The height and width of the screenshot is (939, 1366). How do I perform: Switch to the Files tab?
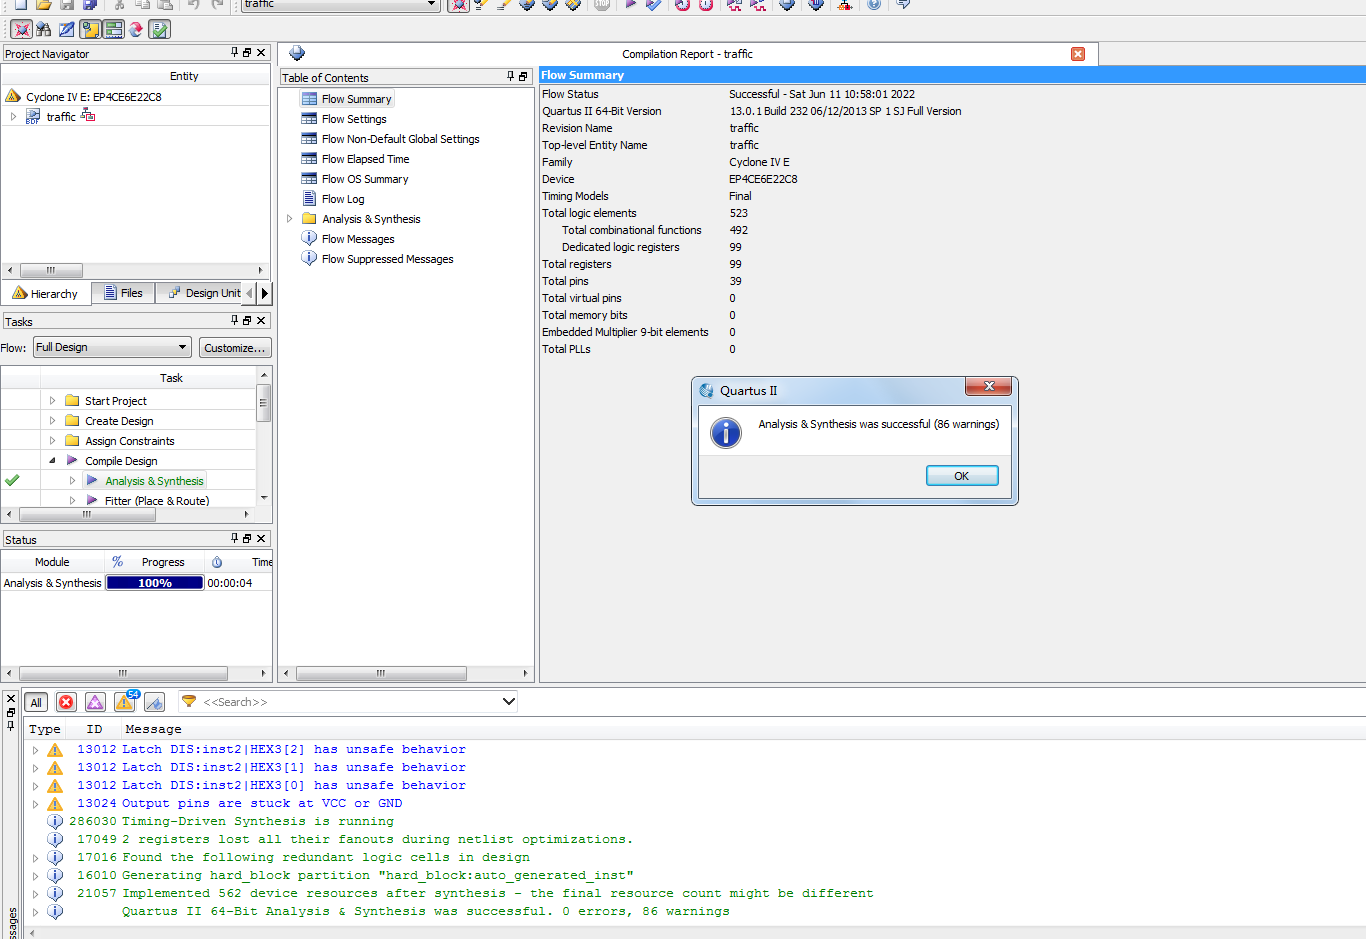click(123, 293)
